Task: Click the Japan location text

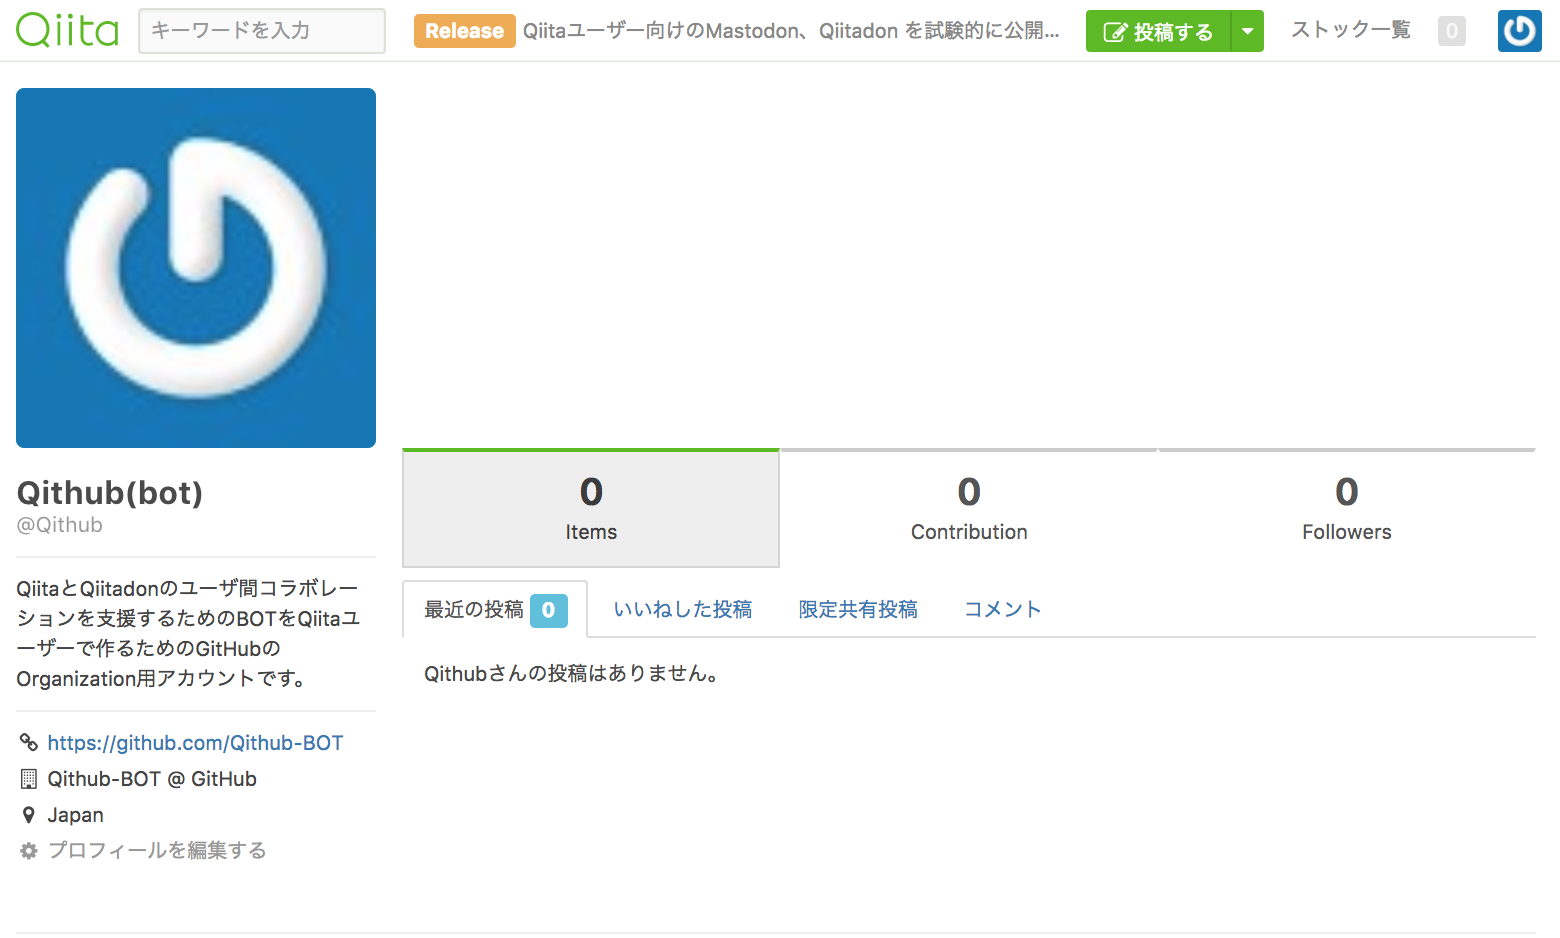Action: click(x=75, y=815)
